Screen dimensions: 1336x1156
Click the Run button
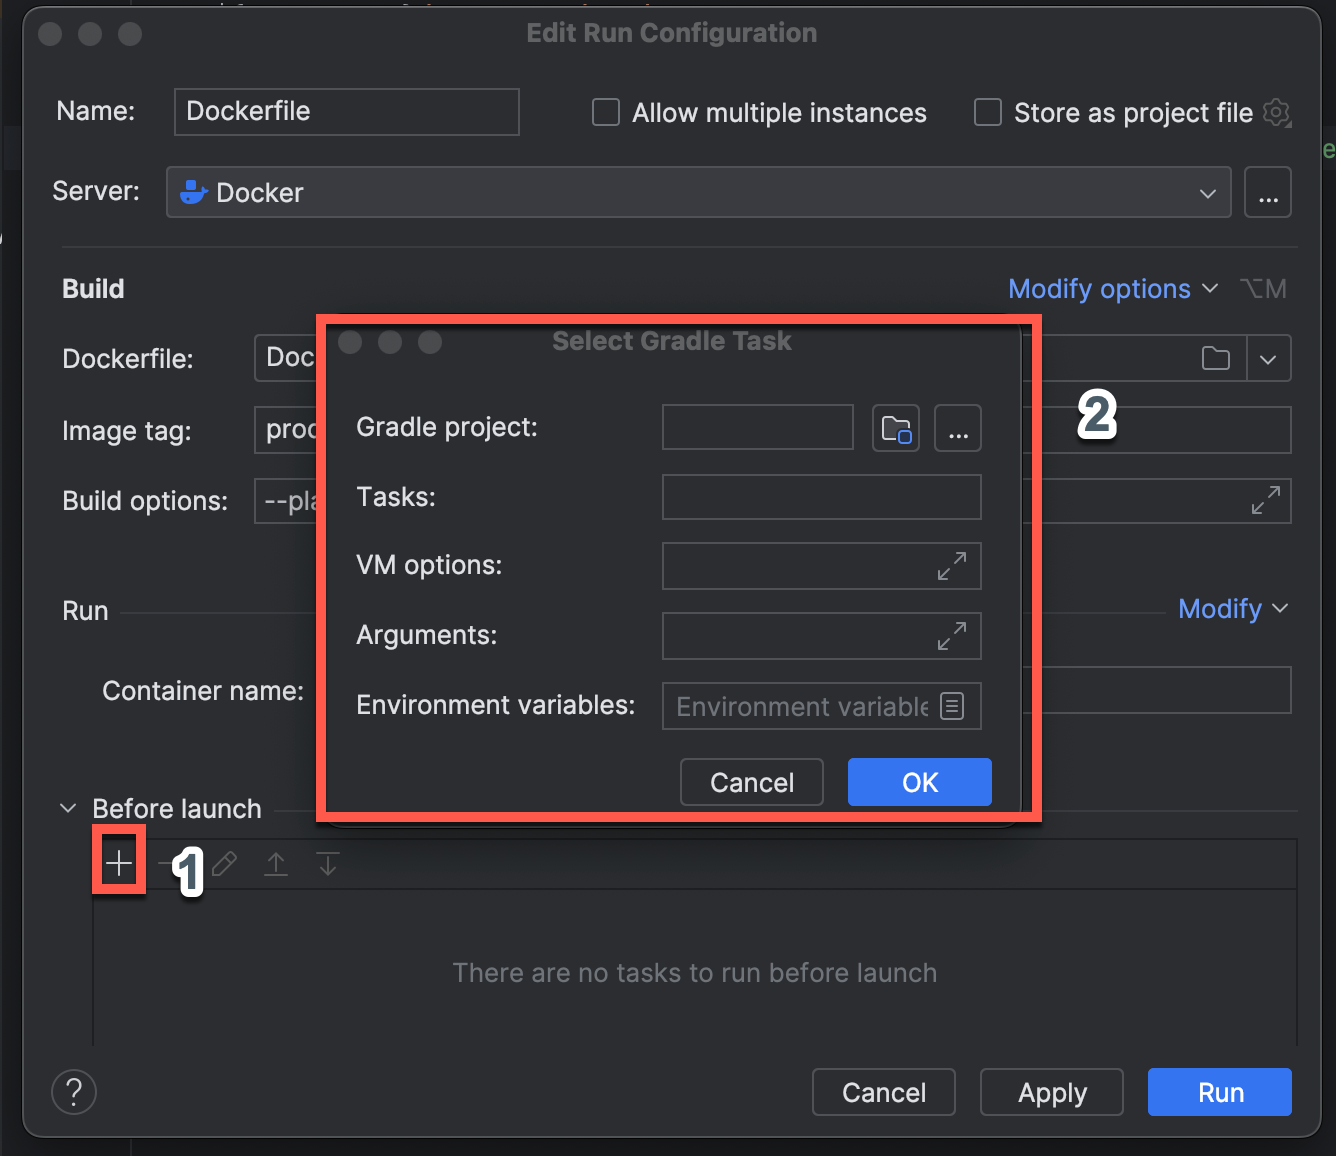(1220, 1092)
